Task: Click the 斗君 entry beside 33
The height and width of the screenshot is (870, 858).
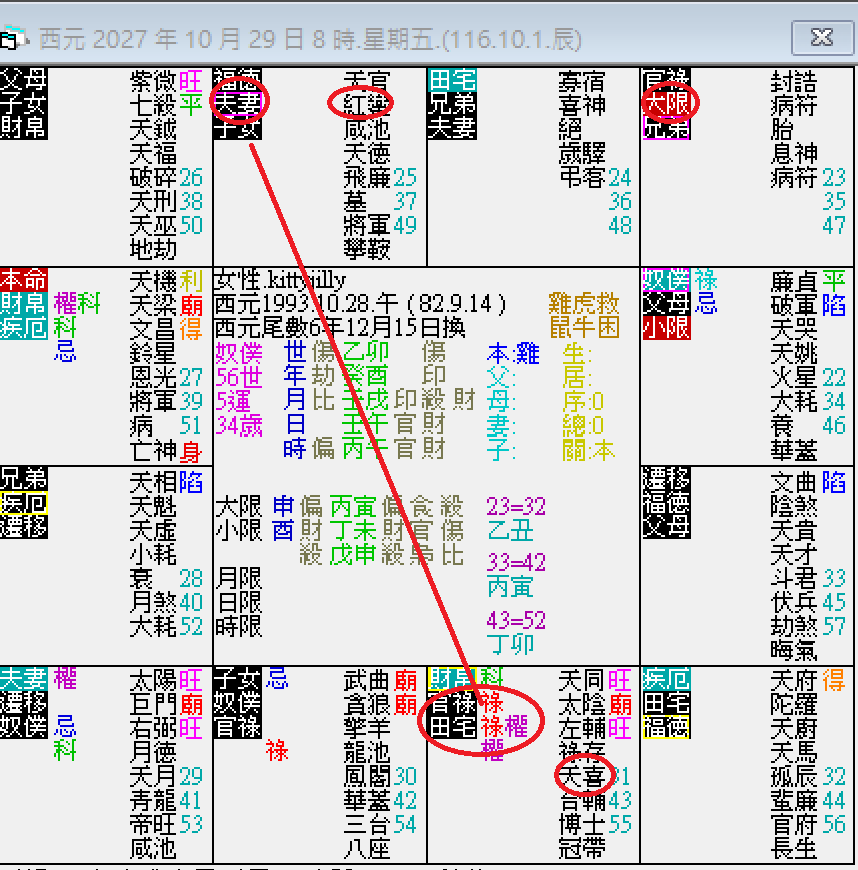Action: (x=794, y=578)
